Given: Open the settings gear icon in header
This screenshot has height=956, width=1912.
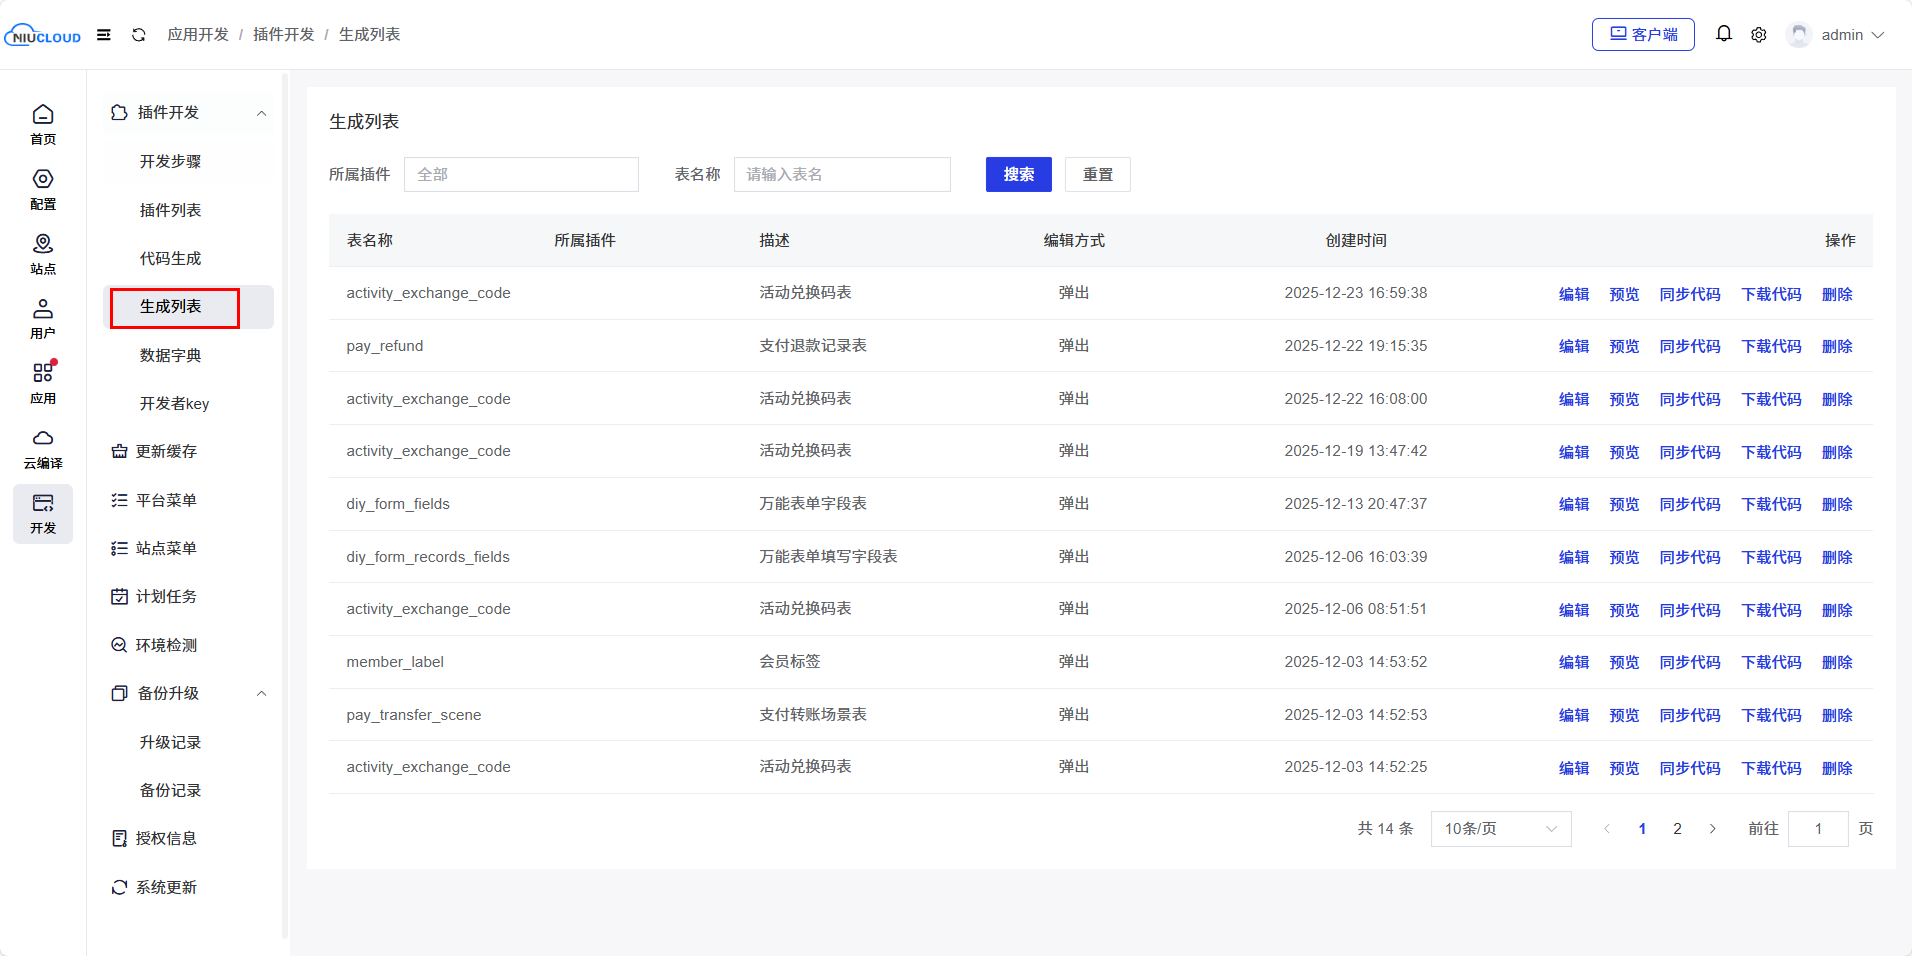Looking at the screenshot, I should (1758, 35).
